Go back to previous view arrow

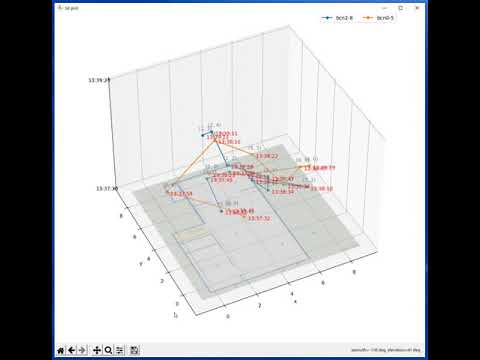click(71, 350)
